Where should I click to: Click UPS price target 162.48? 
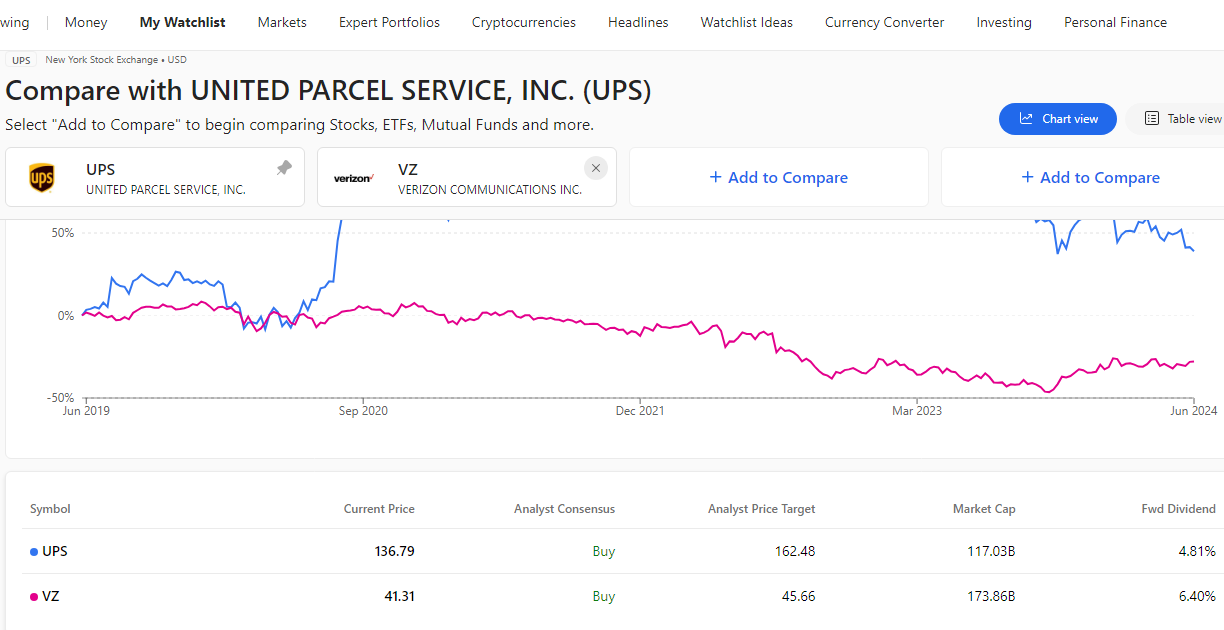tap(795, 551)
